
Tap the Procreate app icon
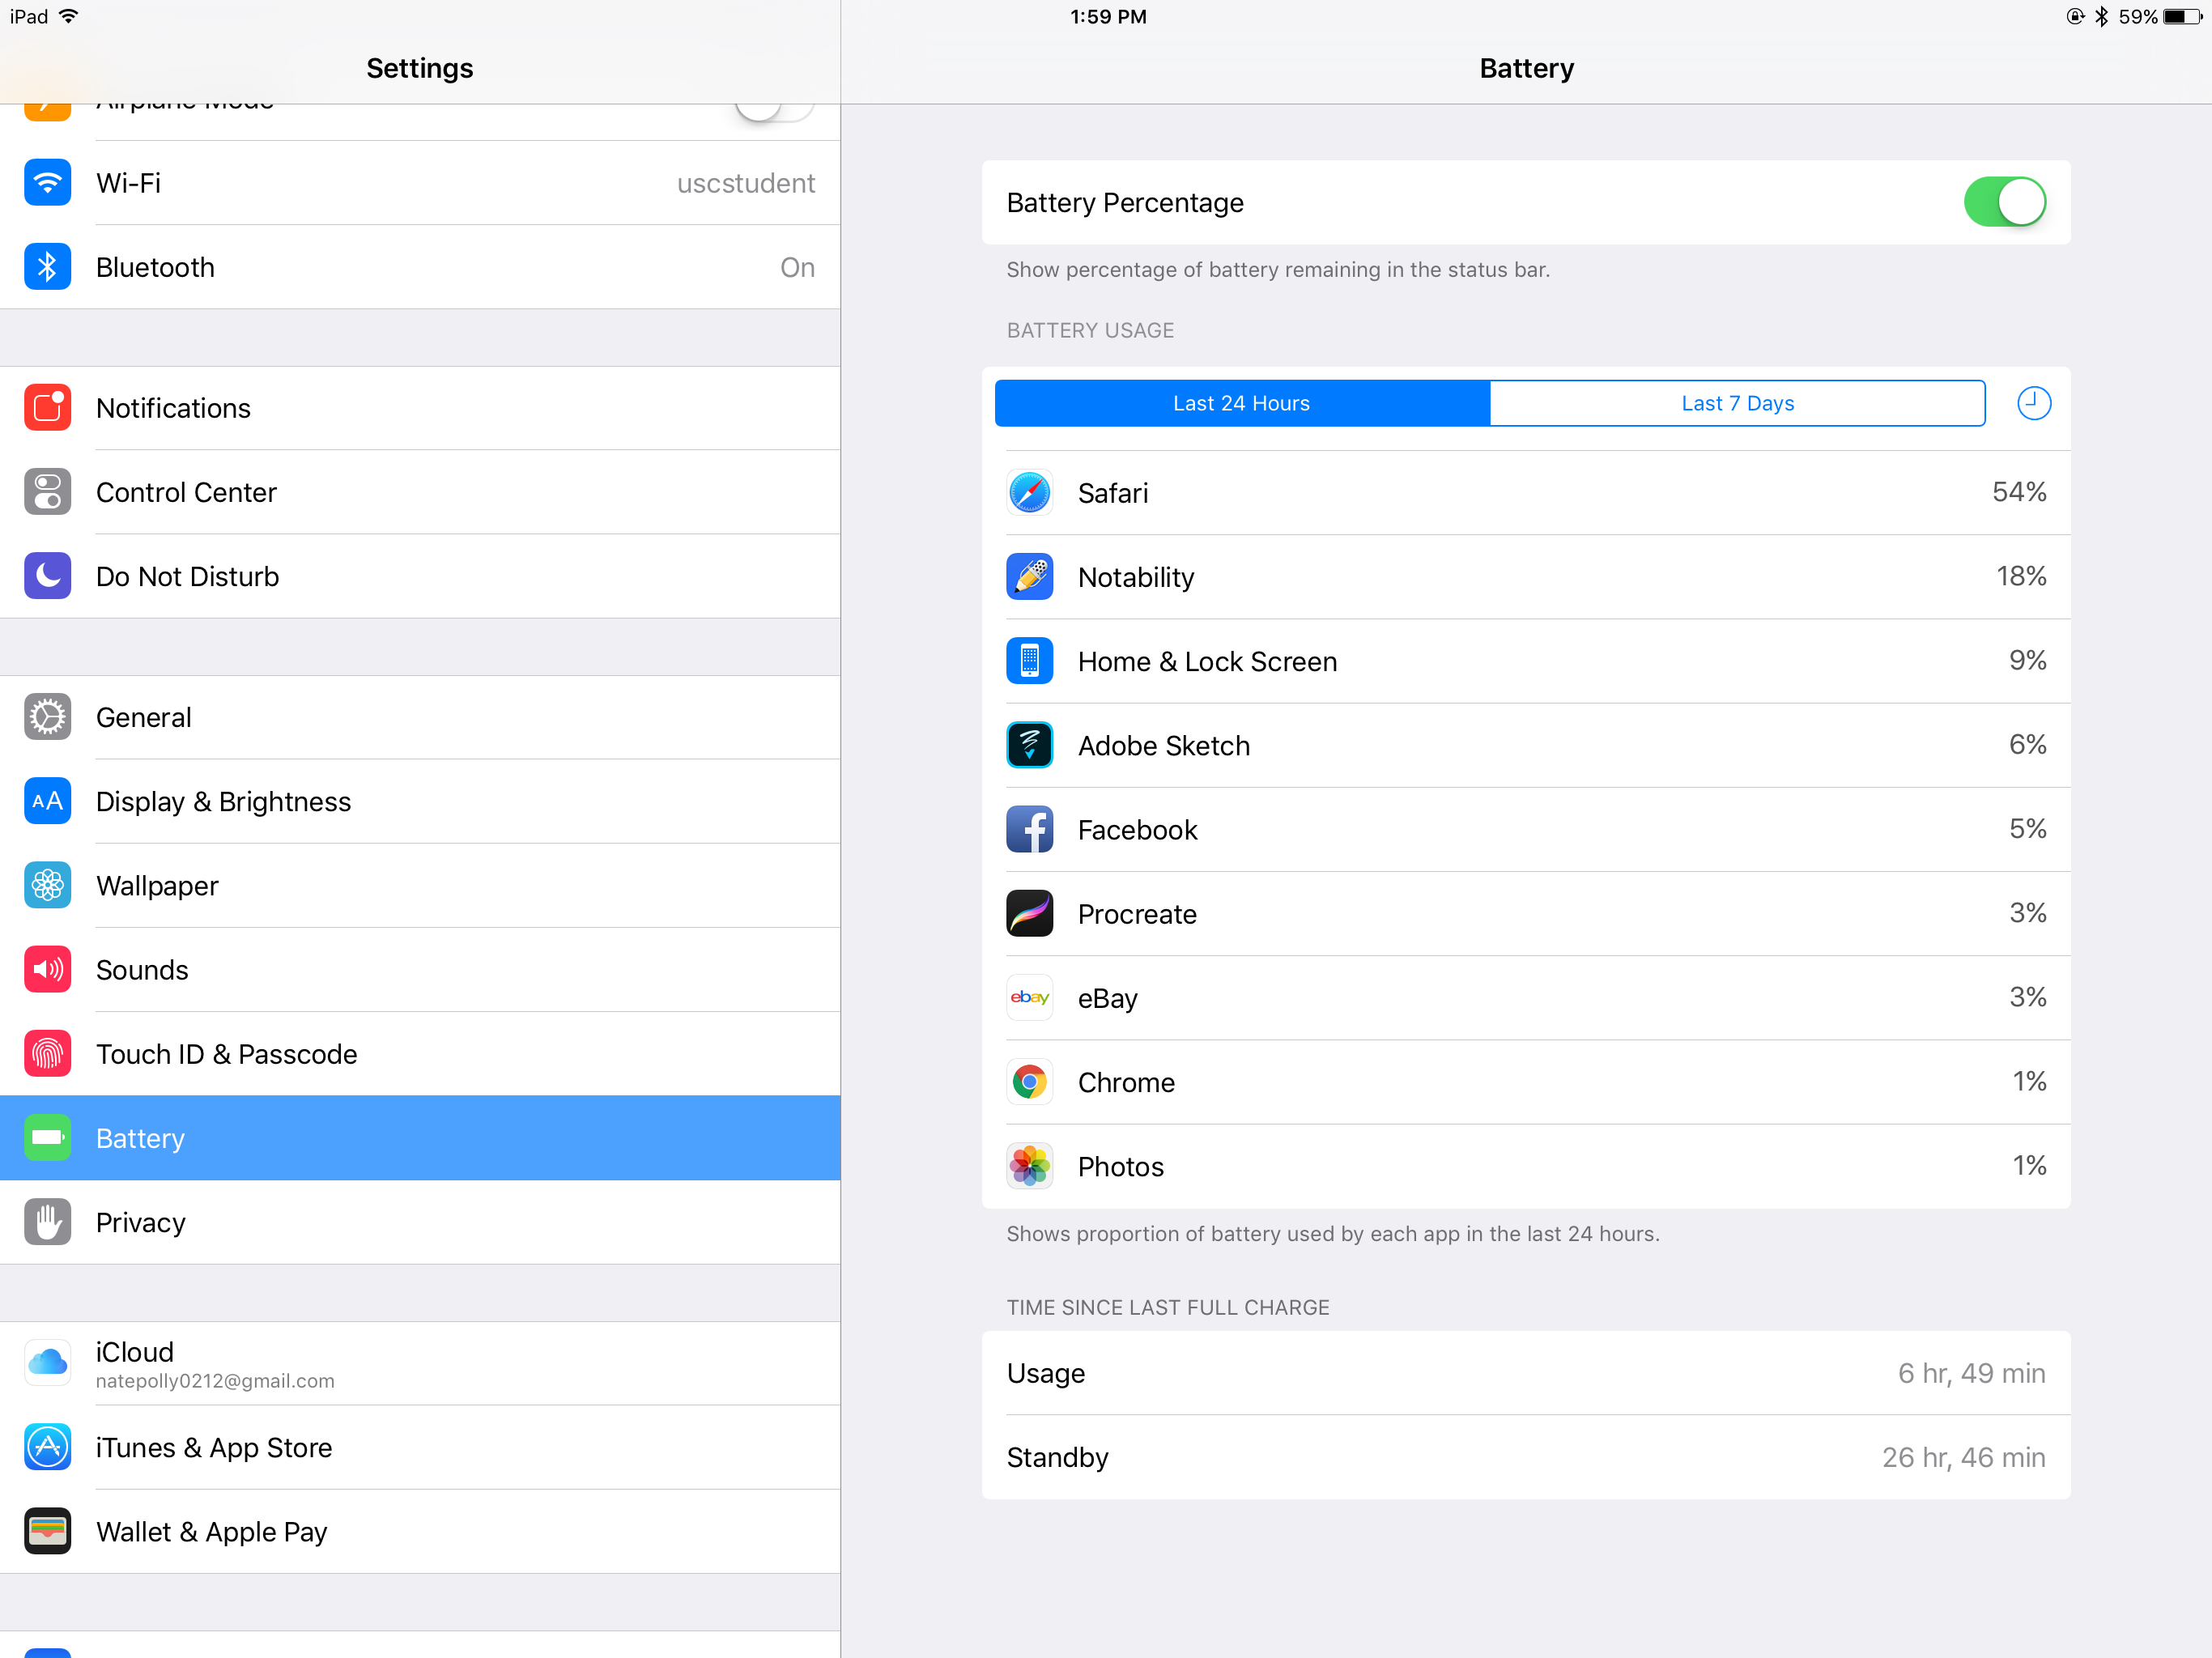pyautogui.click(x=1029, y=913)
